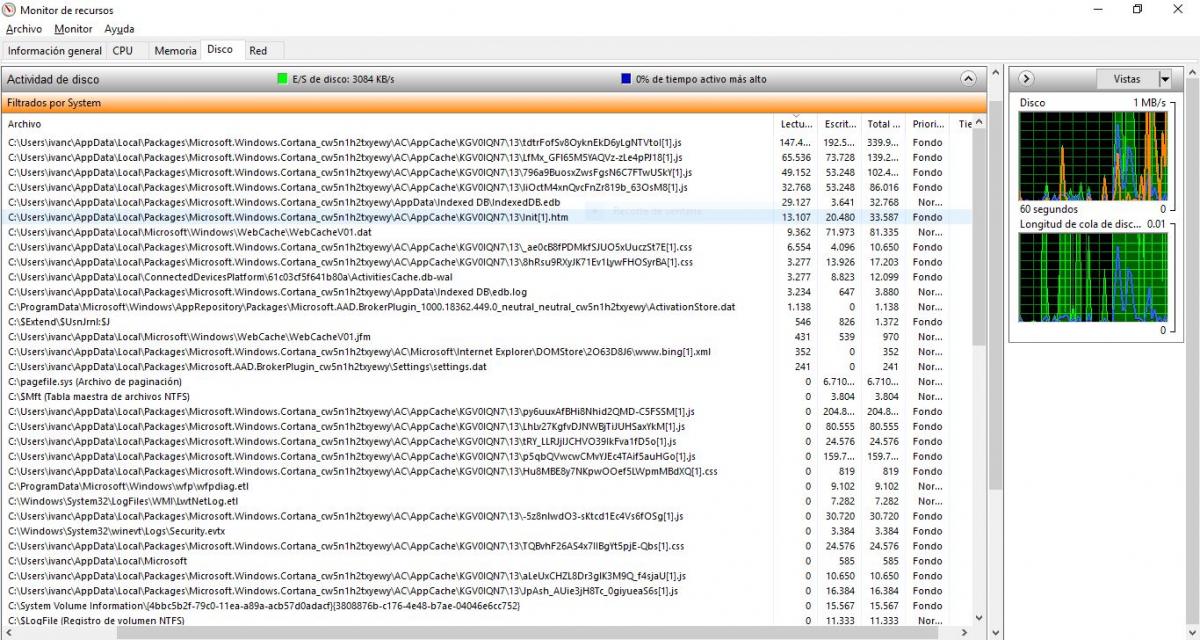1200x640 pixels.
Task: Select the C:\$Mft NTFS table row
Action: [487, 397]
